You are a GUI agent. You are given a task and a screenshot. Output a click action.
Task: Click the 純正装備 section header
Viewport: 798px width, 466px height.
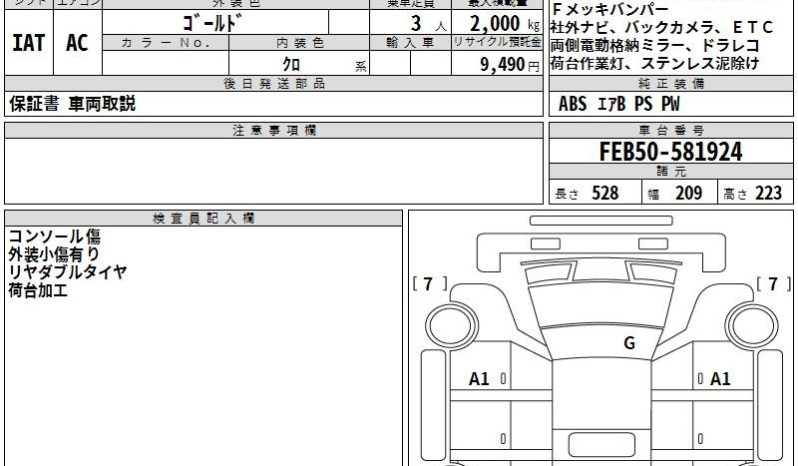[x=671, y=84]
